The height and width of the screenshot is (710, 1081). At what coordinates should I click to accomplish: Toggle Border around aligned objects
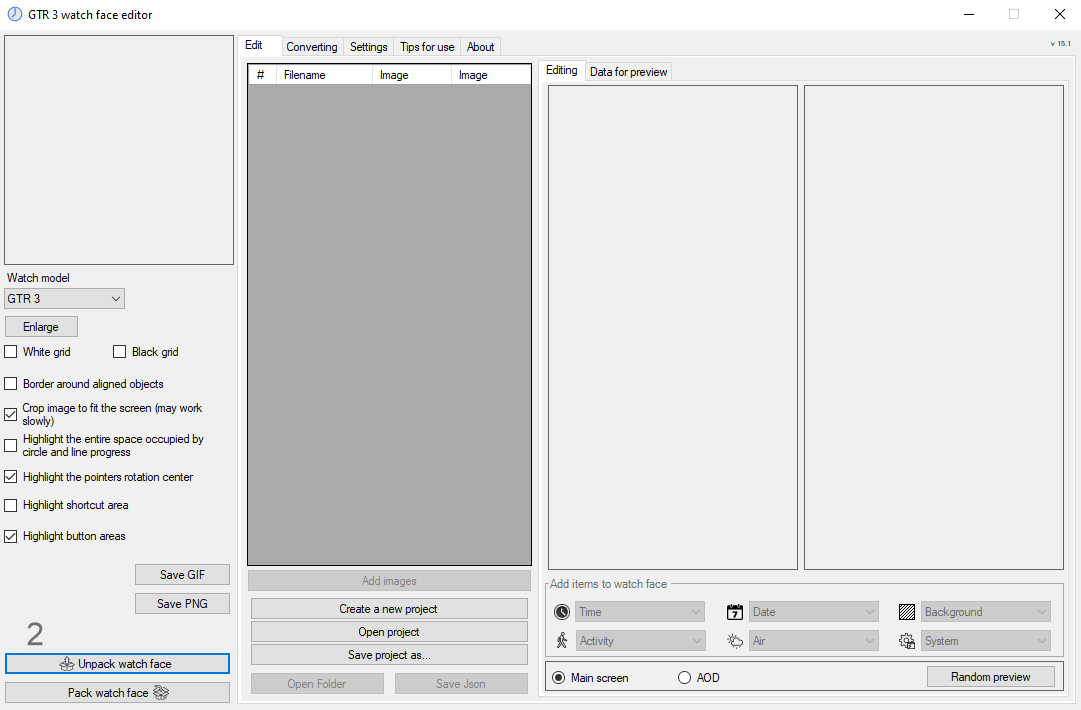click(11, 383)
